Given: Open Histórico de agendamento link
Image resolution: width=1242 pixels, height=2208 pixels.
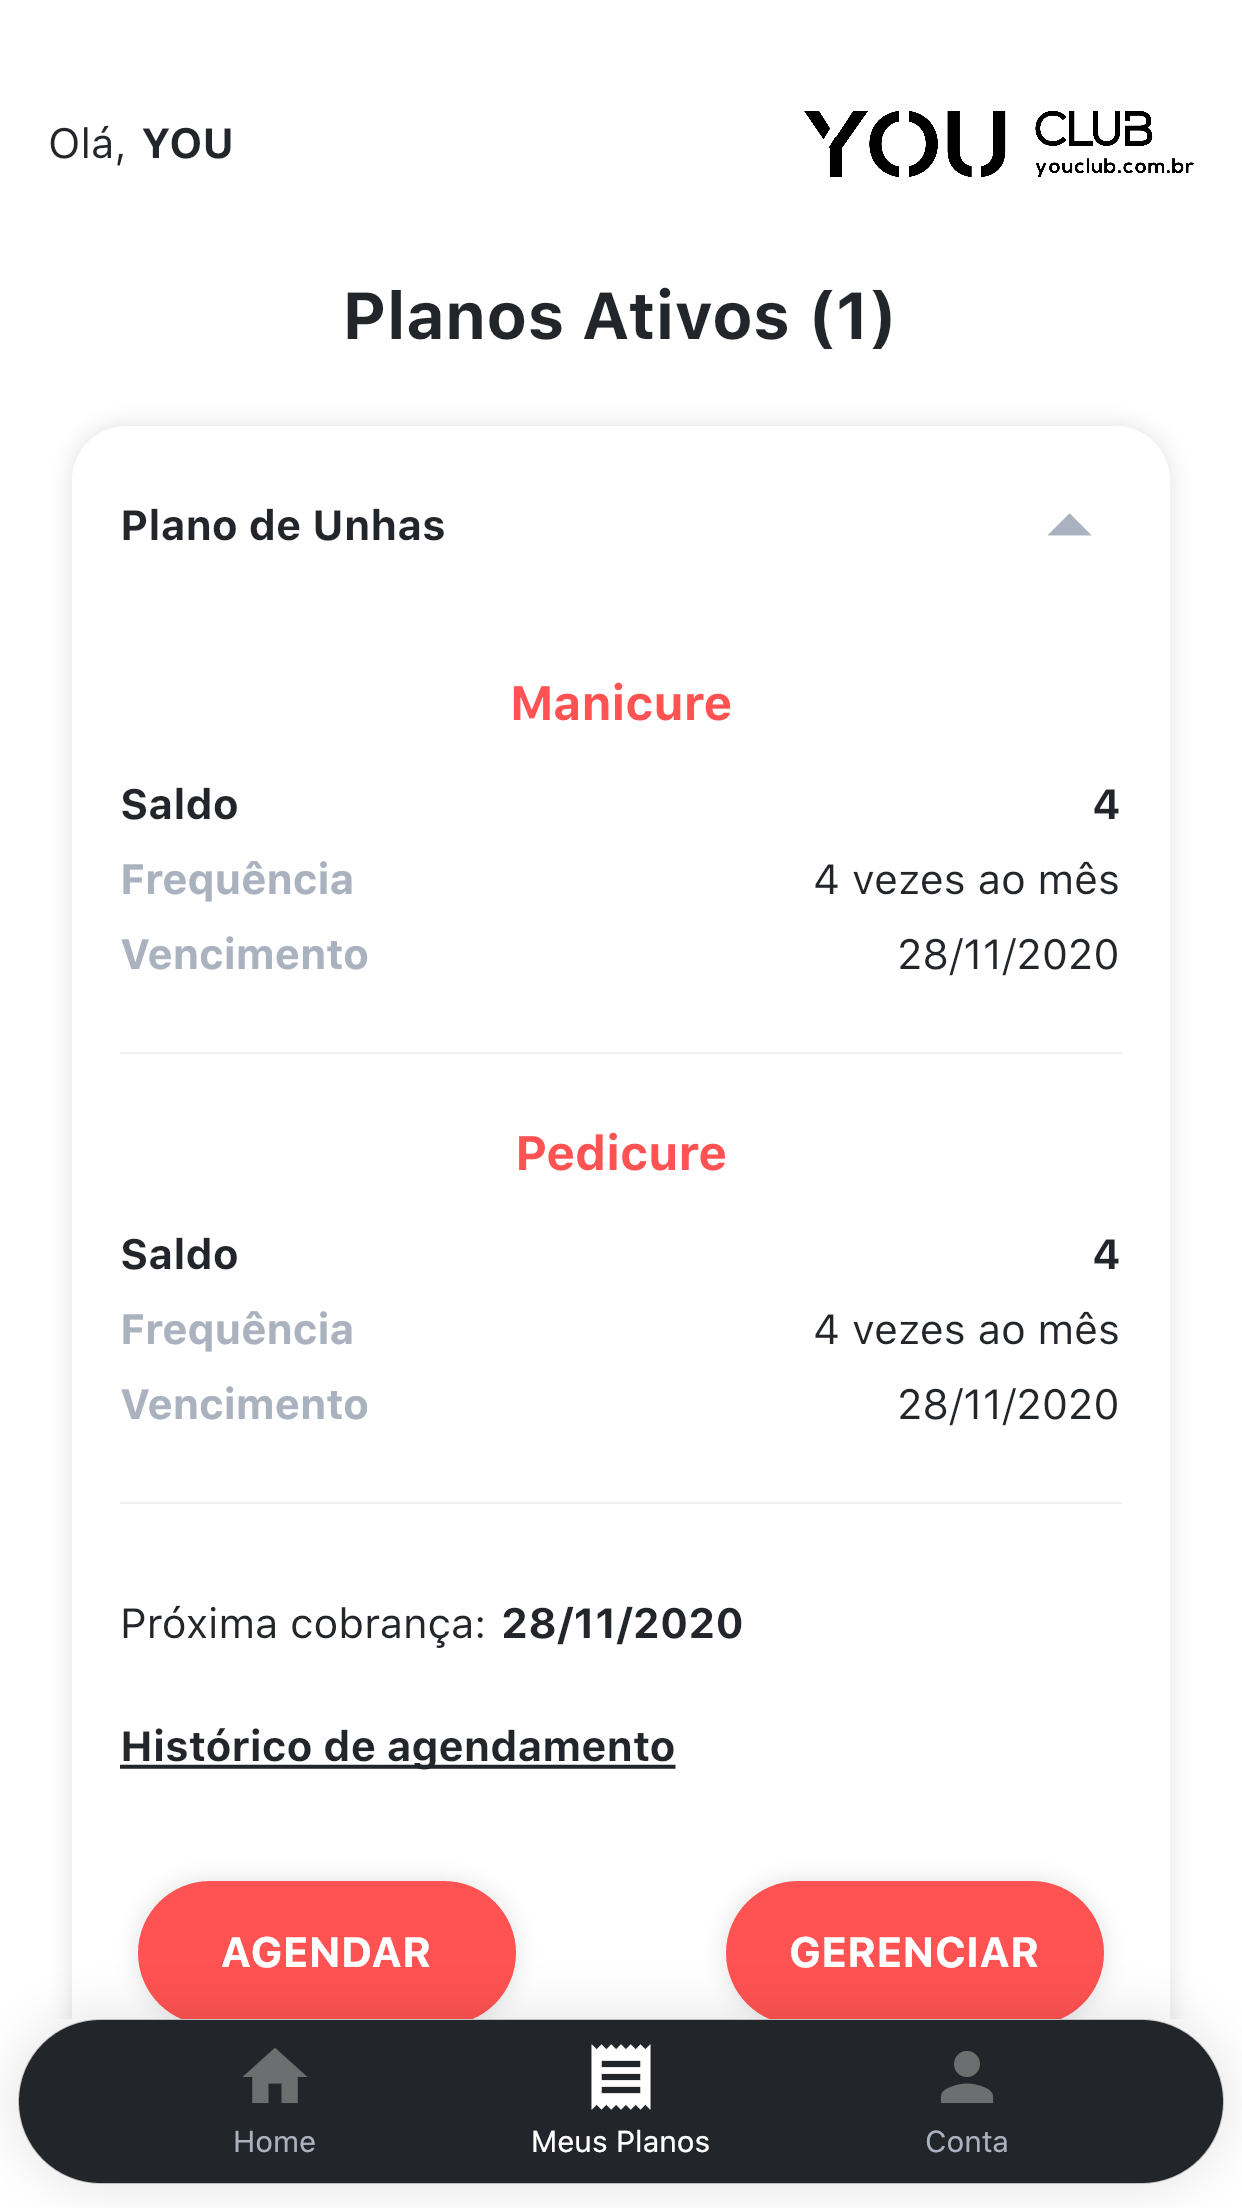Looking at the screenshot, I should pyautogui.click(x=397, y=1747).
